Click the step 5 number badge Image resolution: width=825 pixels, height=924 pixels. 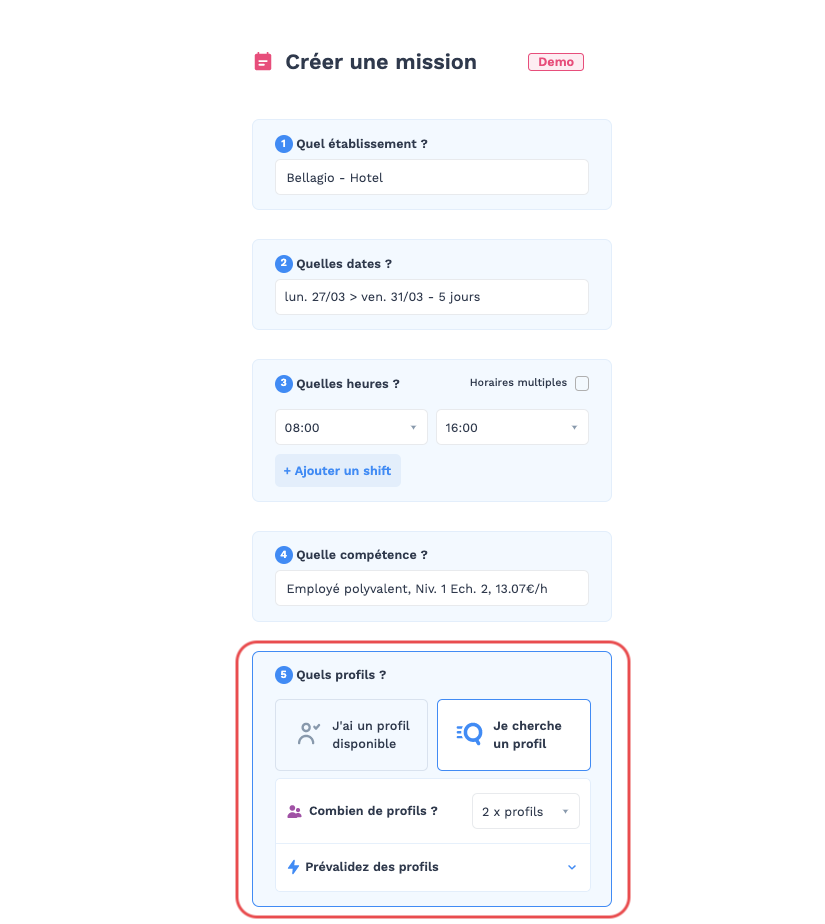pos(283,675)
